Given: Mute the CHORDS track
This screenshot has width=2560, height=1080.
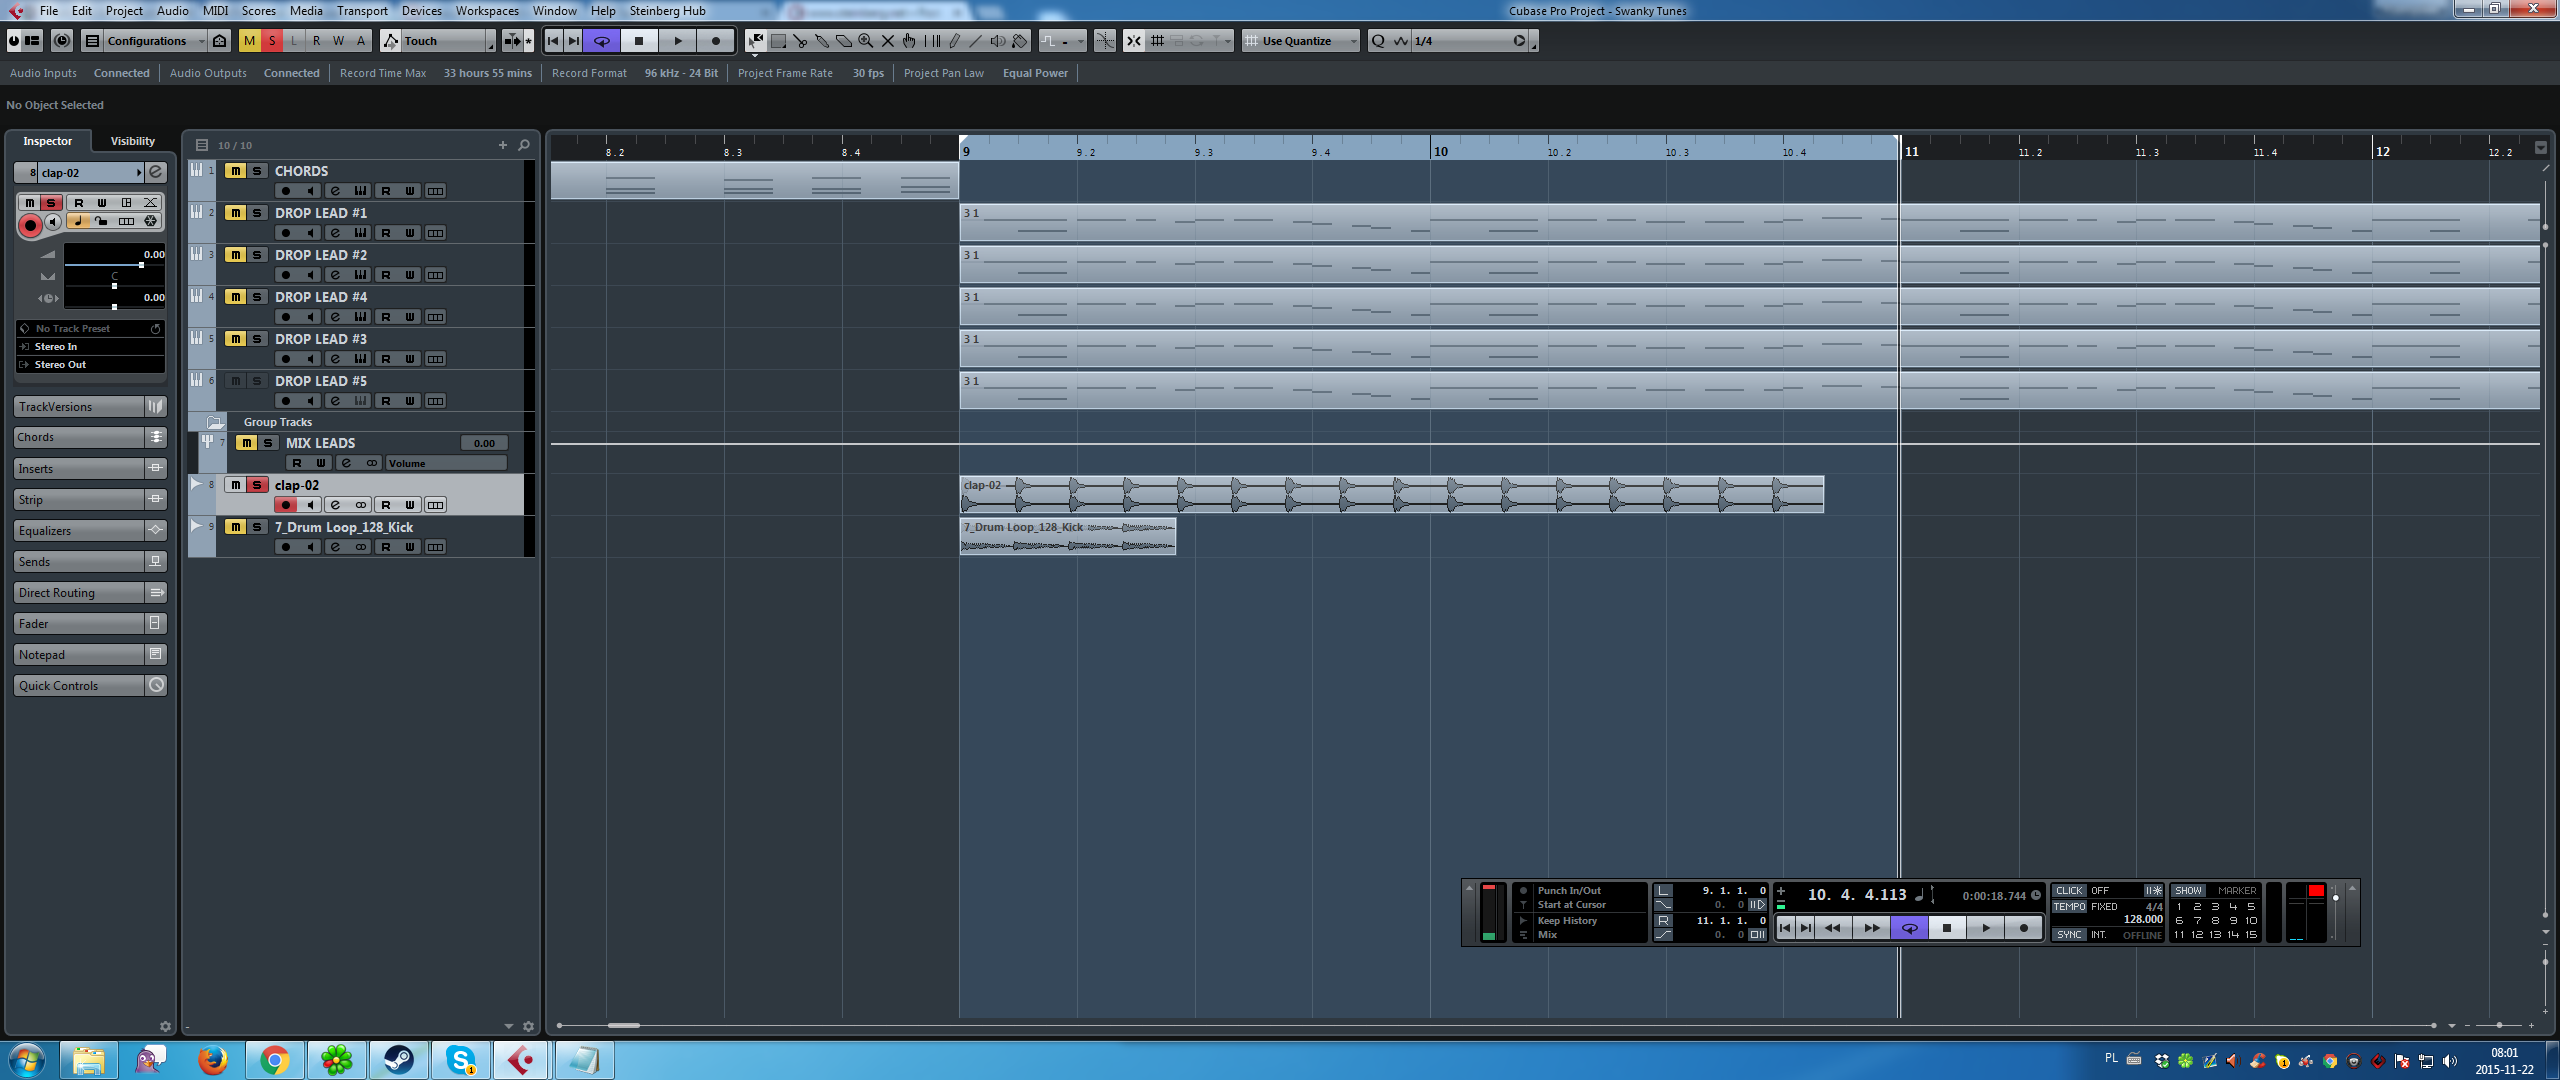Looking at the screenshot, I should pyautogui.click(x=235, y=171).
